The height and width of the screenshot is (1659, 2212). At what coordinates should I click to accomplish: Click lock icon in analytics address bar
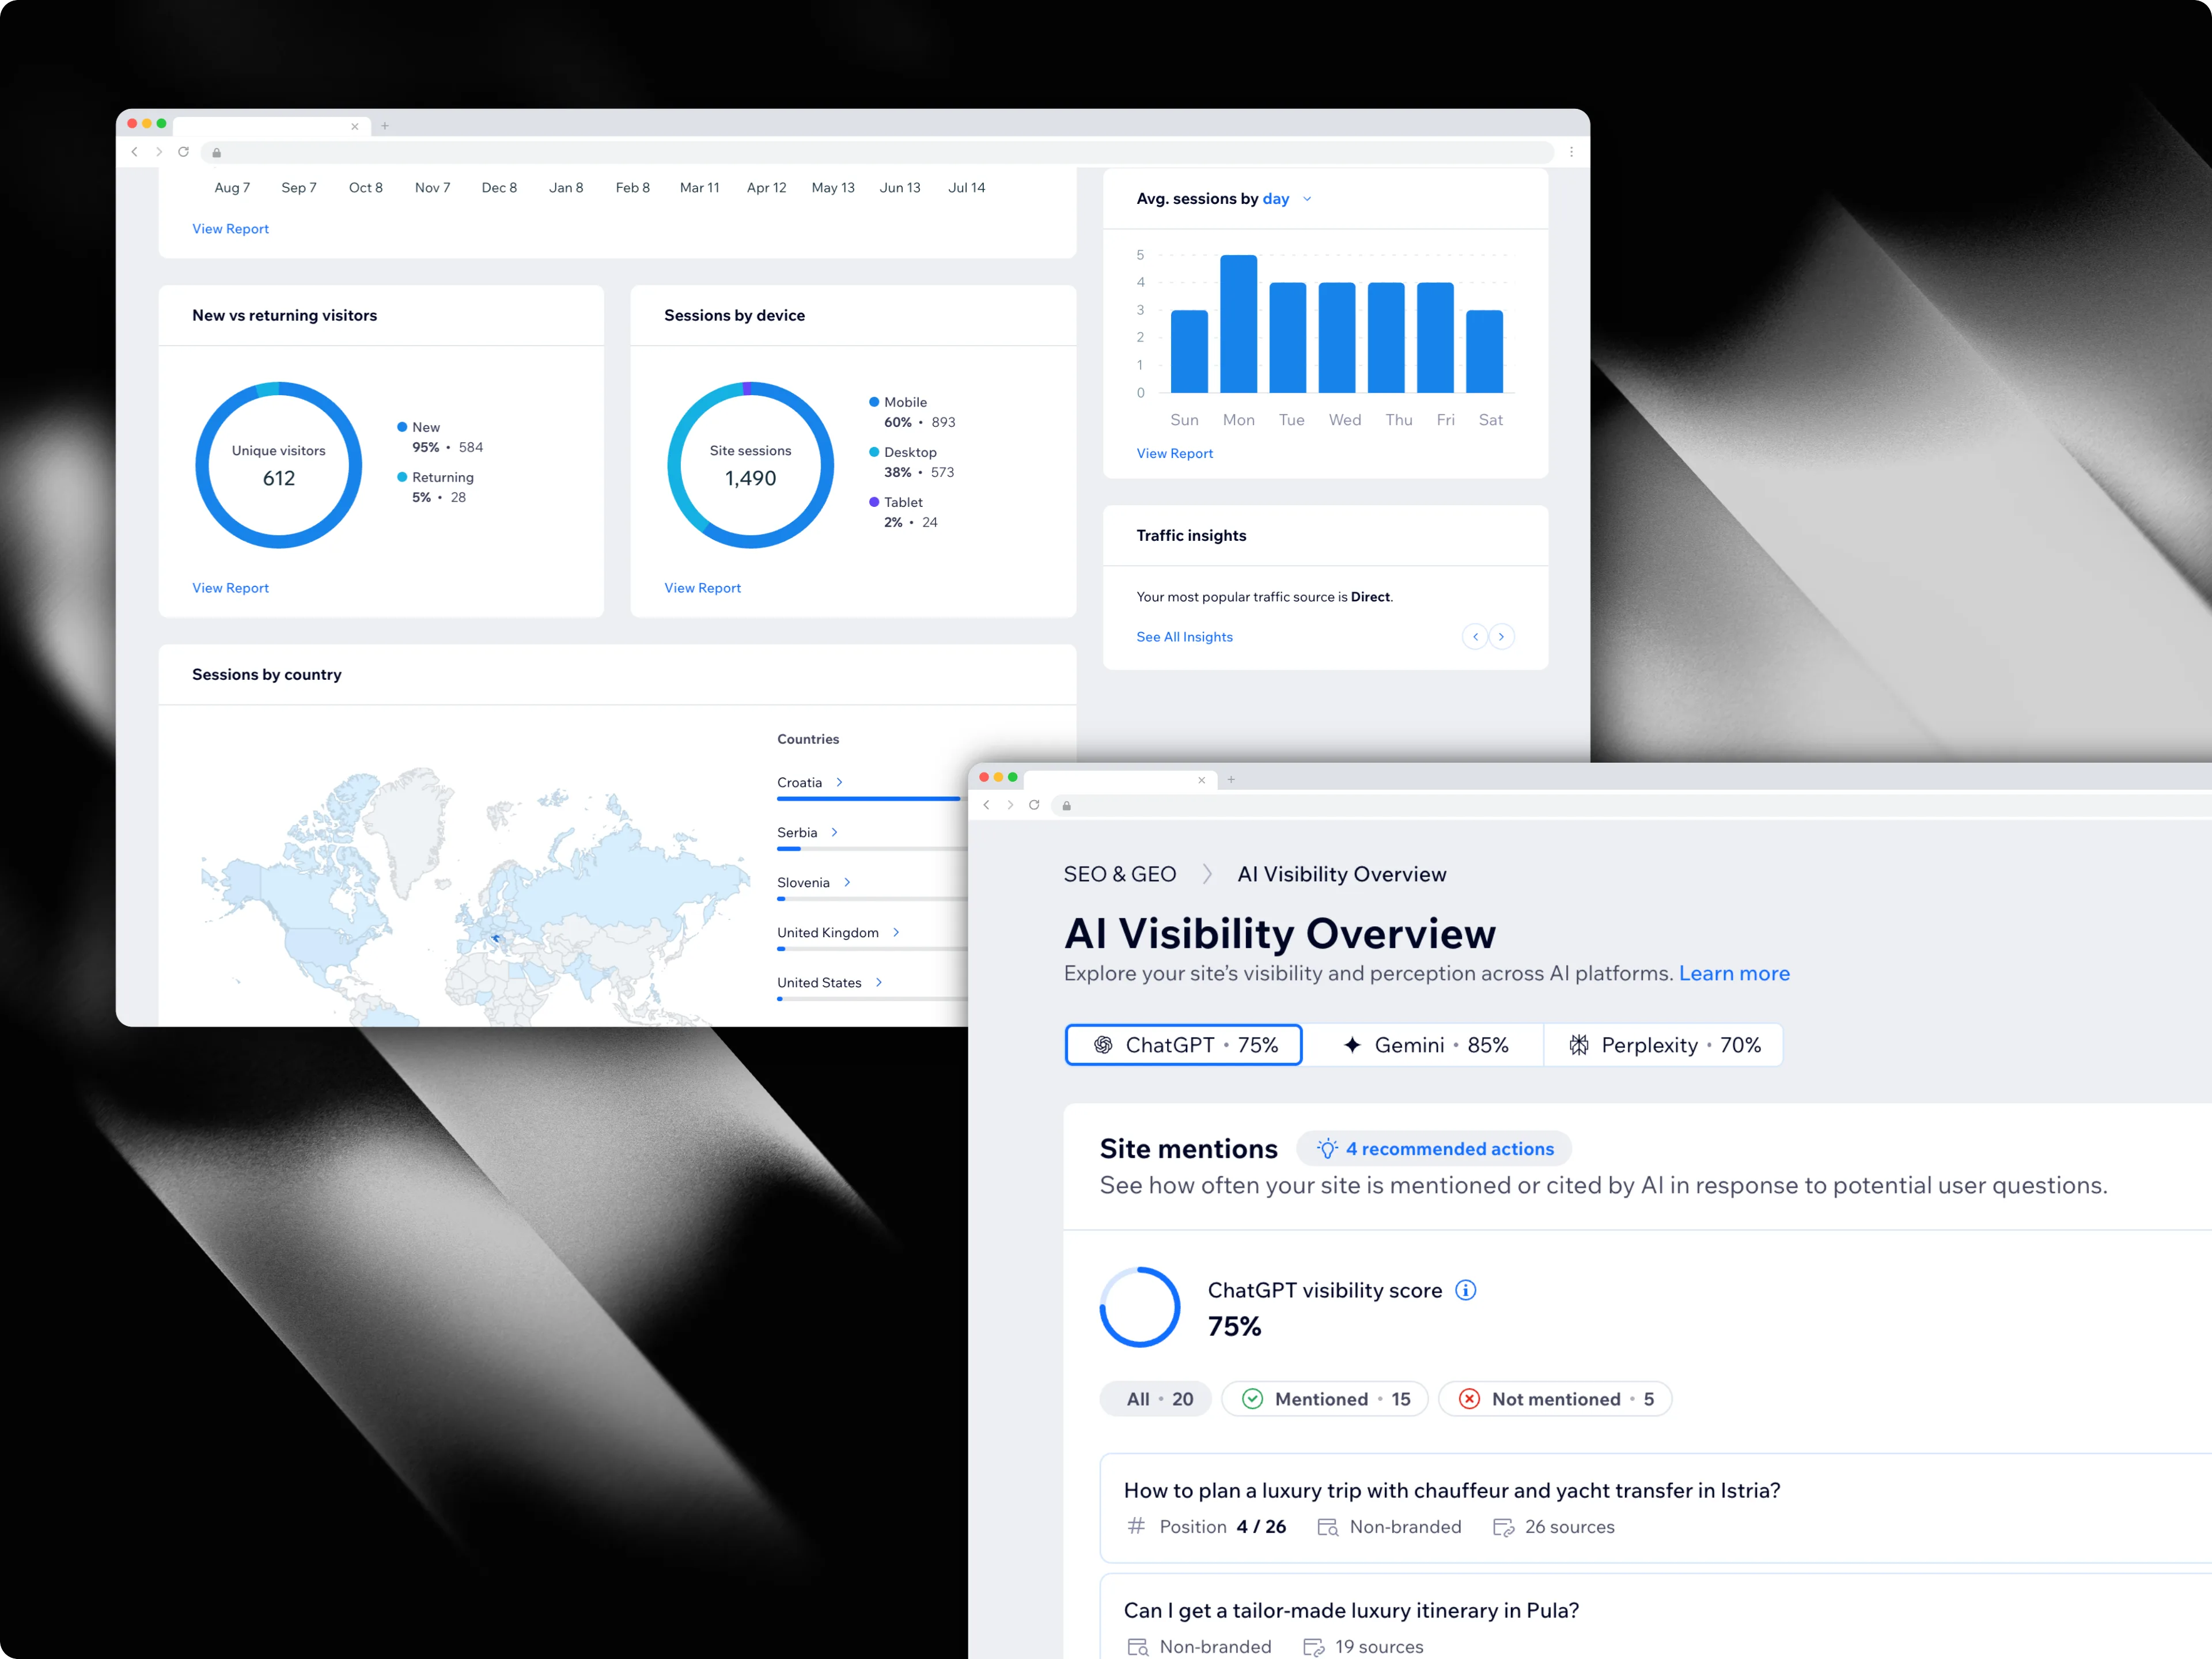click(x=217, y=153)
